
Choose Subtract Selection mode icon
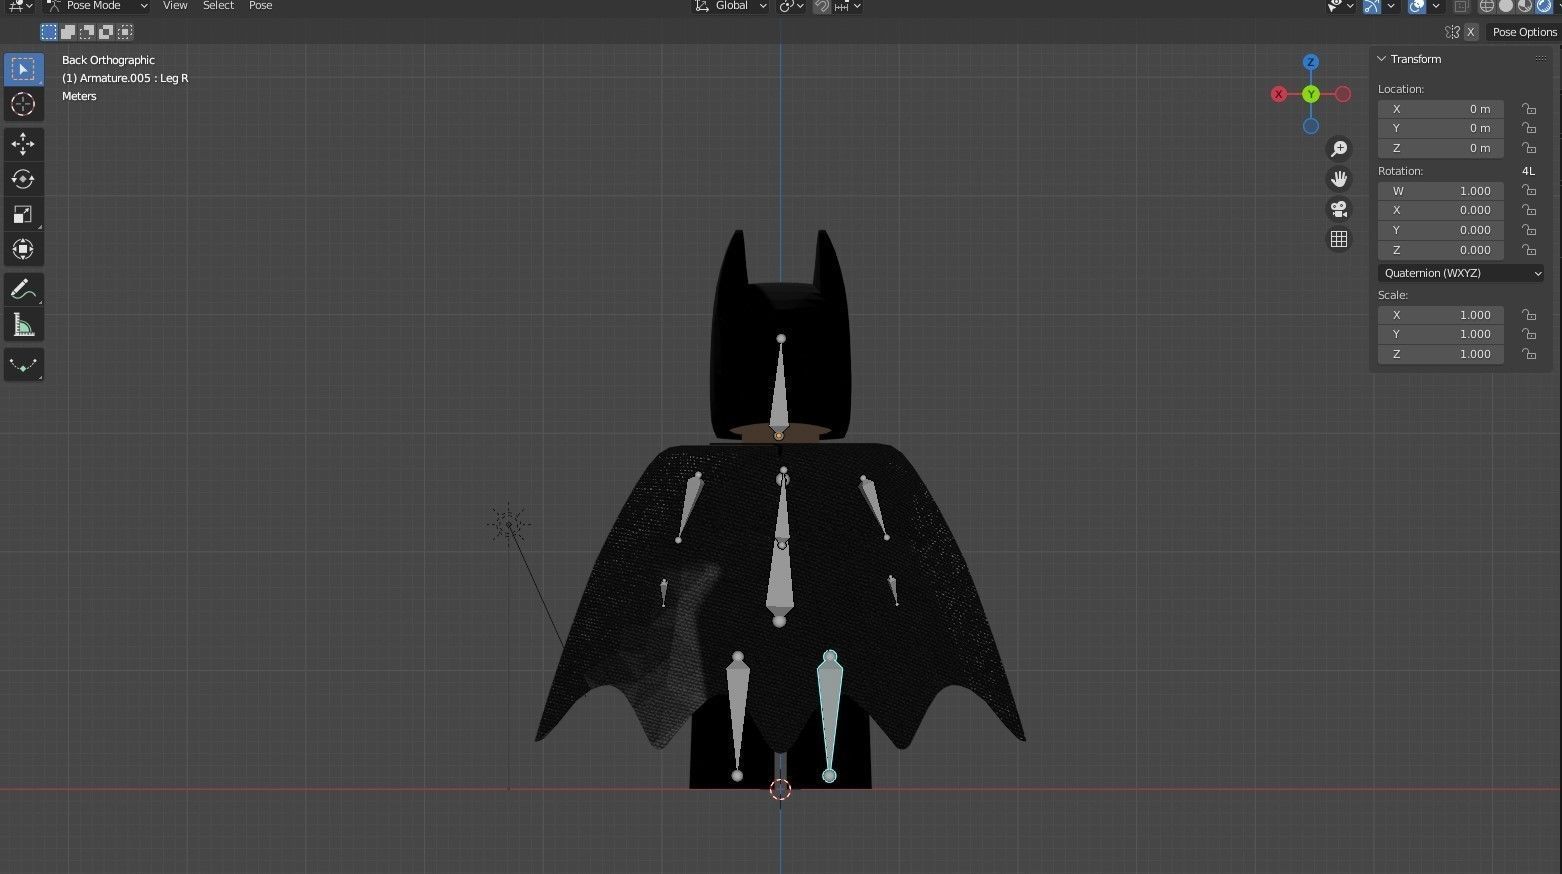click(x=87, y=32)
